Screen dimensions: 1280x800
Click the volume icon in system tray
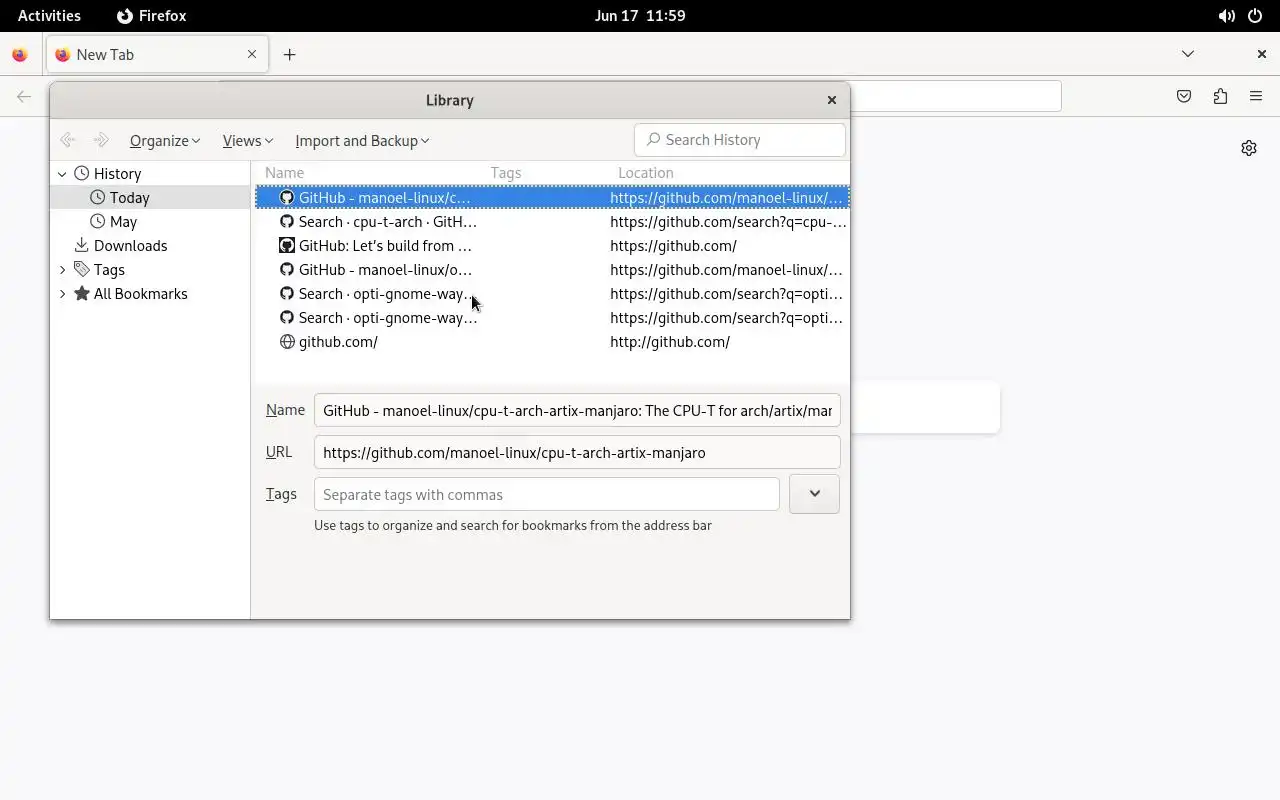pos(1226,16)
